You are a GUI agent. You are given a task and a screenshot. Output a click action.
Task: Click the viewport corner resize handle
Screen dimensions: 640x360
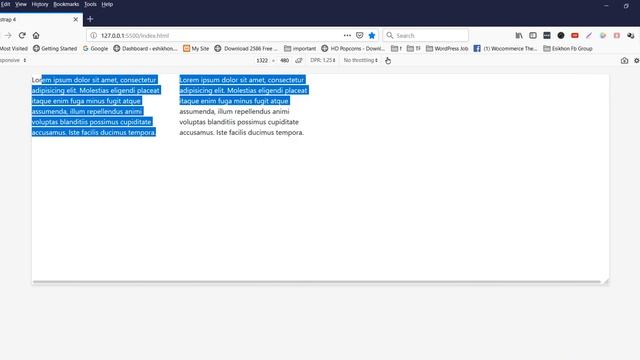(x=606, y=281)
